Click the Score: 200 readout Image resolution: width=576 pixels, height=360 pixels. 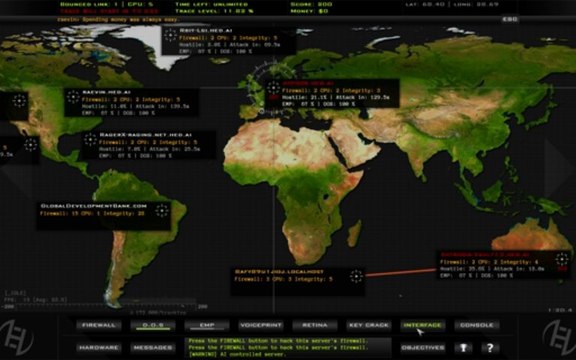[312, 4]
